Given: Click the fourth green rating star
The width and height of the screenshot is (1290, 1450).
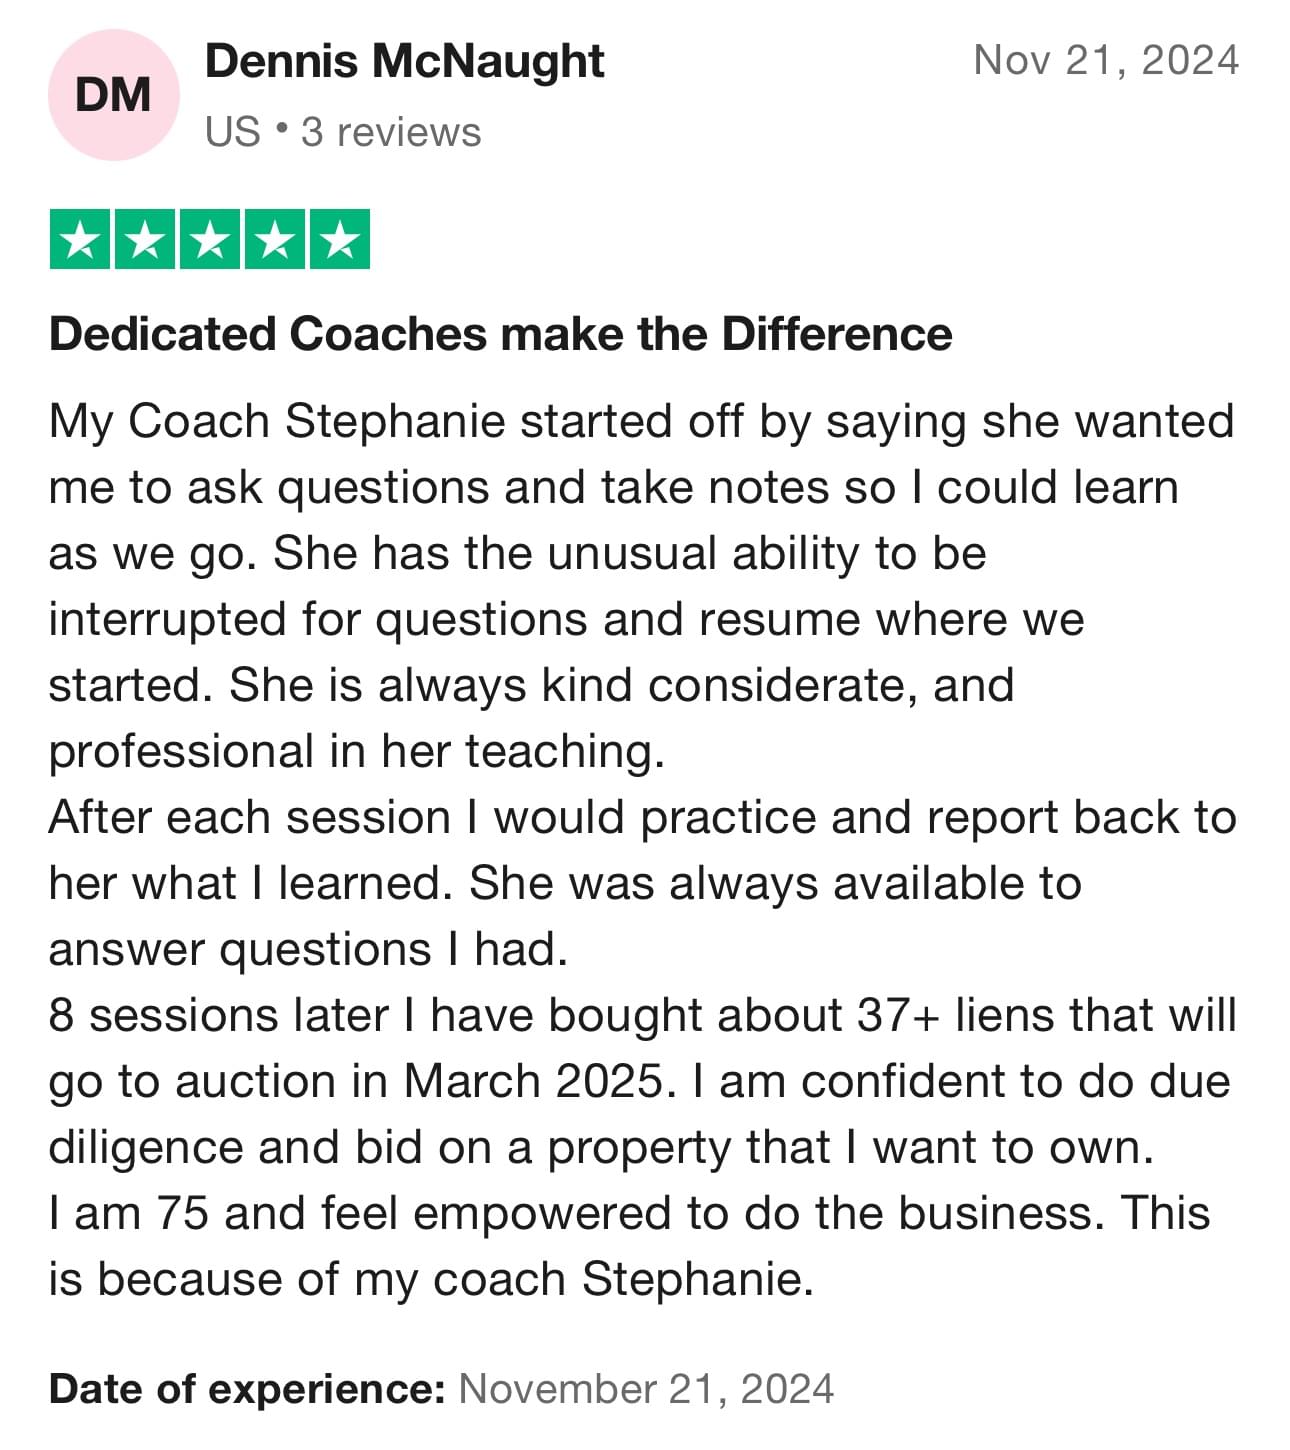Looking at the screenshot, I should [x=274, y=240].
